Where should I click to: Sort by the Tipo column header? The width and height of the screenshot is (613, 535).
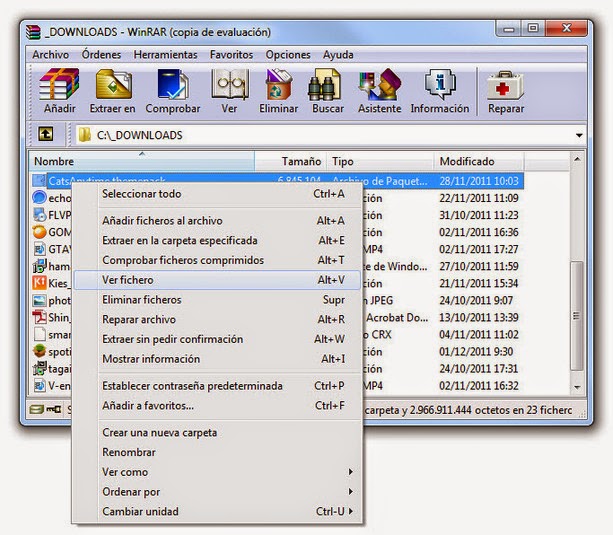(x=380, y=161)
